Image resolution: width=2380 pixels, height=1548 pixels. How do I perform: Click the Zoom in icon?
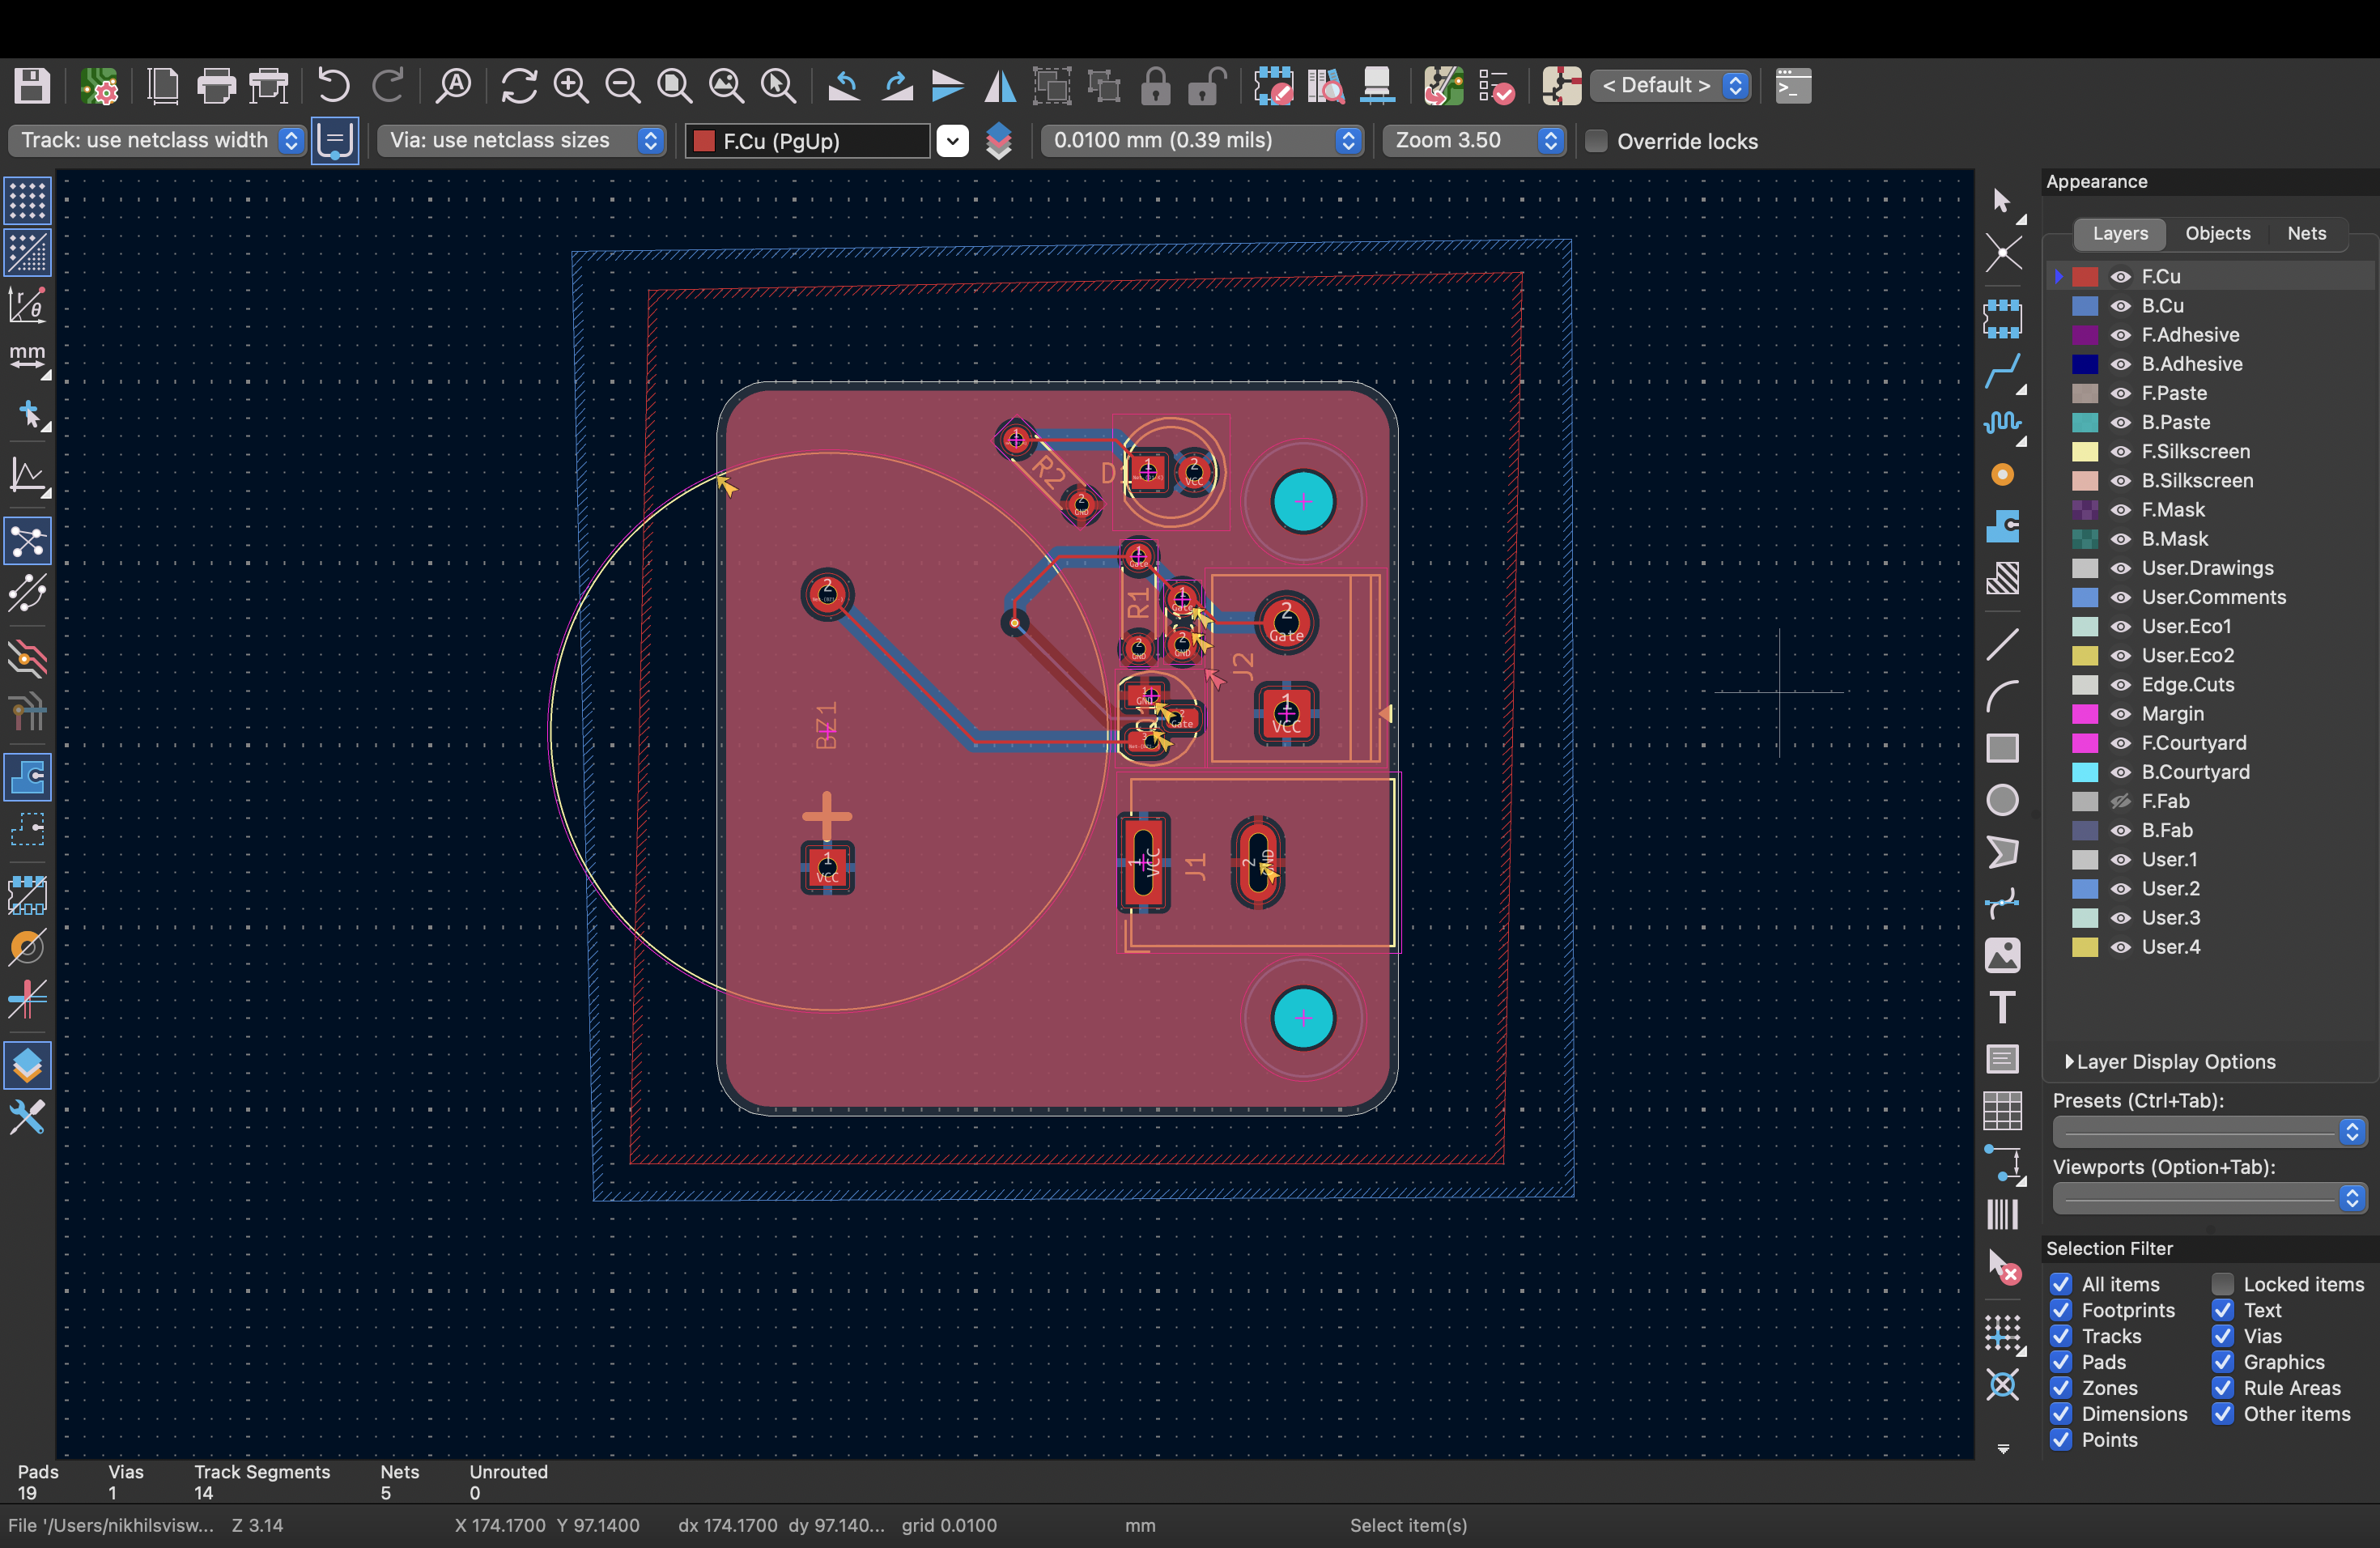point(571,86)
